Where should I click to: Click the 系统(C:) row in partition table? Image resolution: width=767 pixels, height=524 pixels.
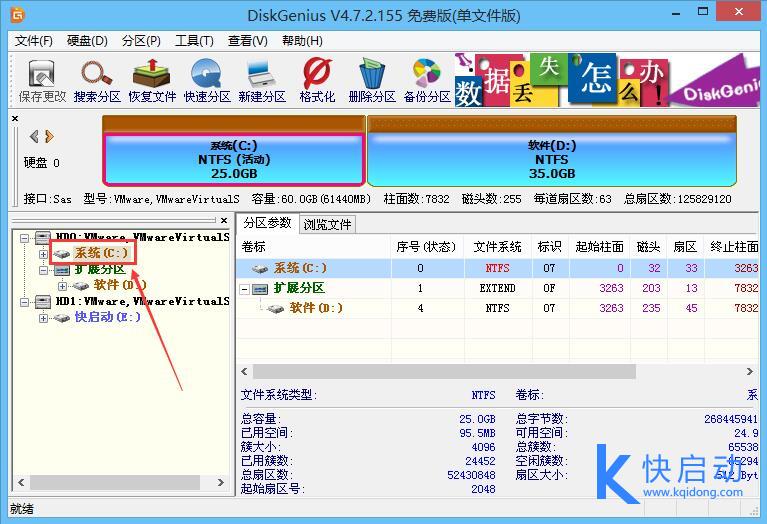pyautogui.click(x=498, y=268)
